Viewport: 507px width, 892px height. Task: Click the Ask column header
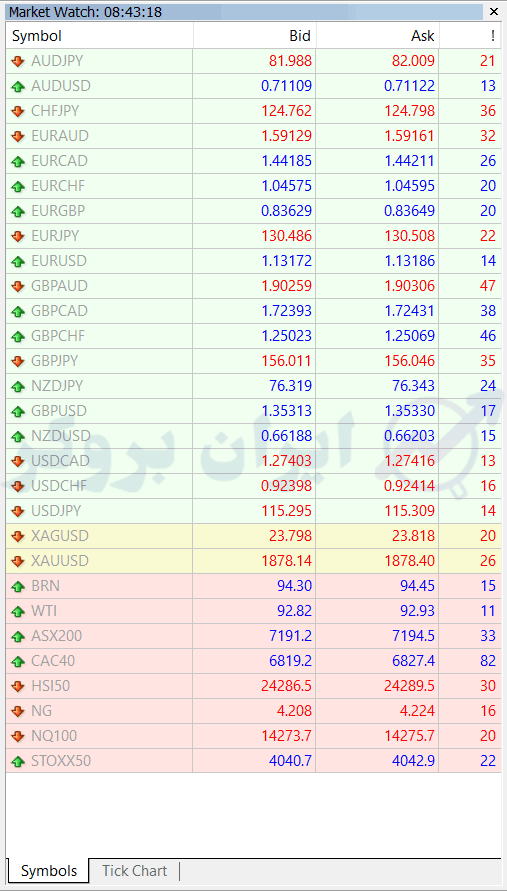click(378, 36)
